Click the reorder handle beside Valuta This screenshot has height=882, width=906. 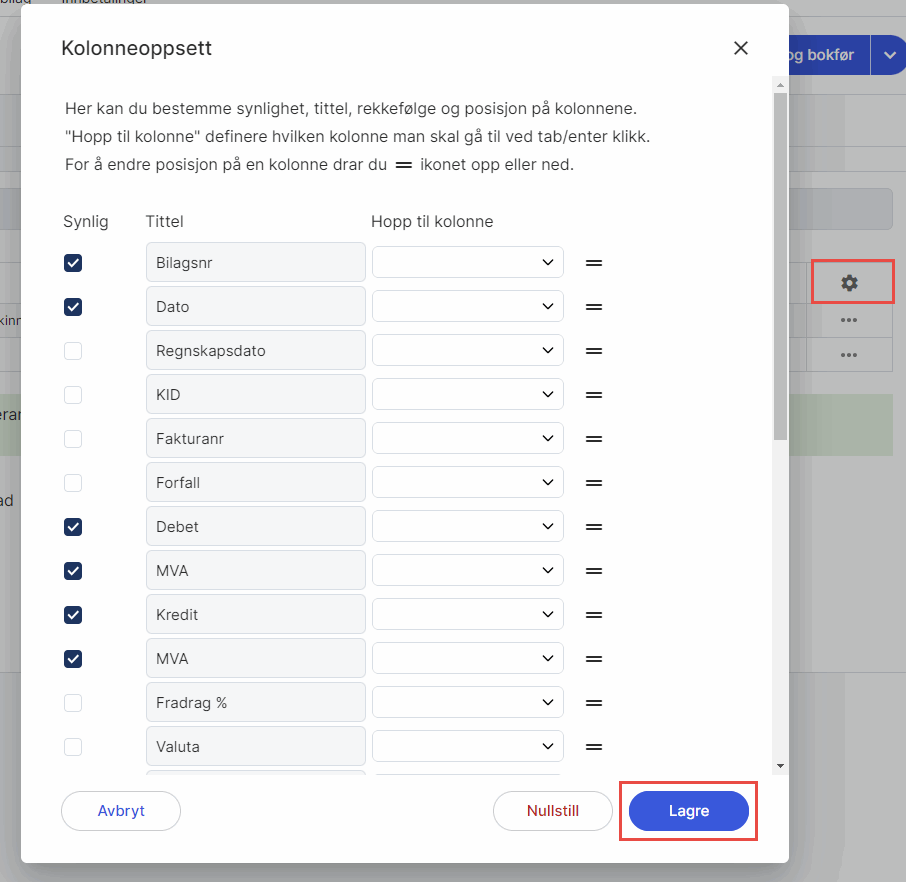coord(593,747)
